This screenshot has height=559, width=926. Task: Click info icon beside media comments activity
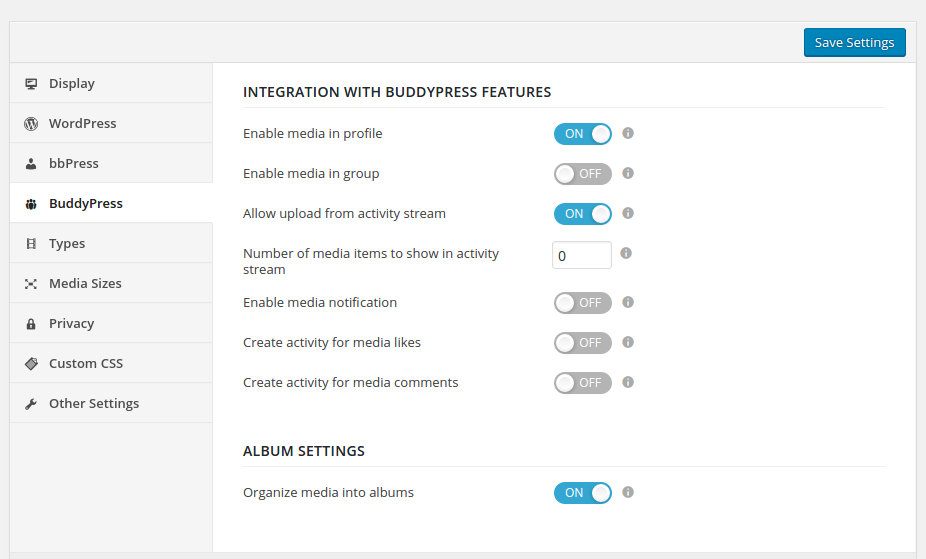click(628, 382)
